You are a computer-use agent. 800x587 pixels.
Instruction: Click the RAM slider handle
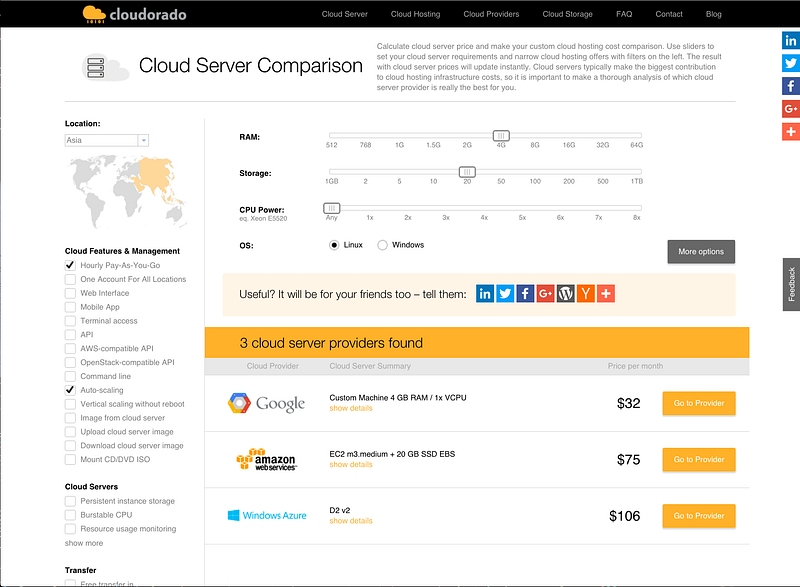[501, 136]
